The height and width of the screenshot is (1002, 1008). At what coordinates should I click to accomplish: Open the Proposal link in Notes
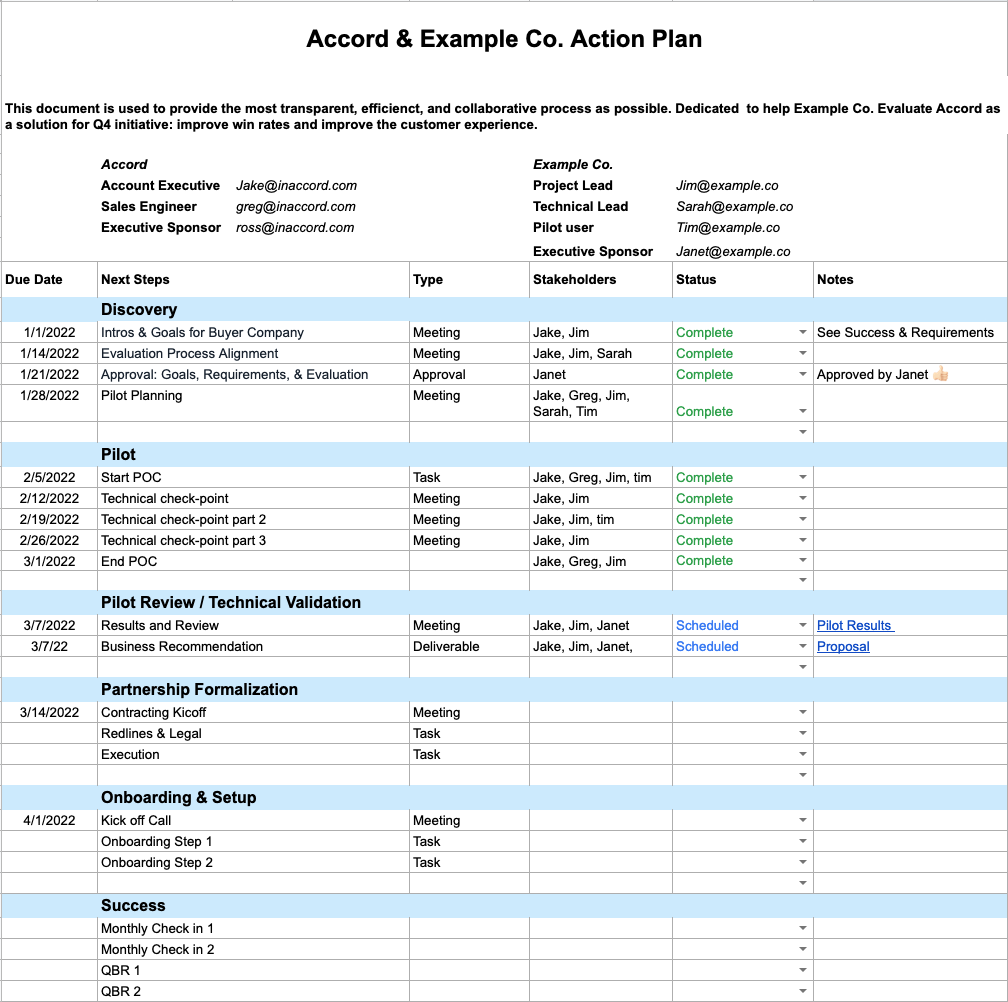(843, 646)
